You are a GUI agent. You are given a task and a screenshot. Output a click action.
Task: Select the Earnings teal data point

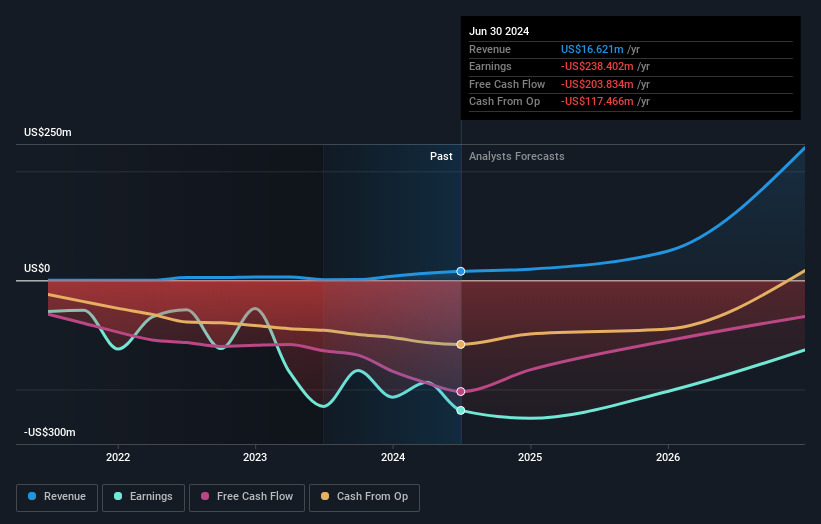coord(461,410)
